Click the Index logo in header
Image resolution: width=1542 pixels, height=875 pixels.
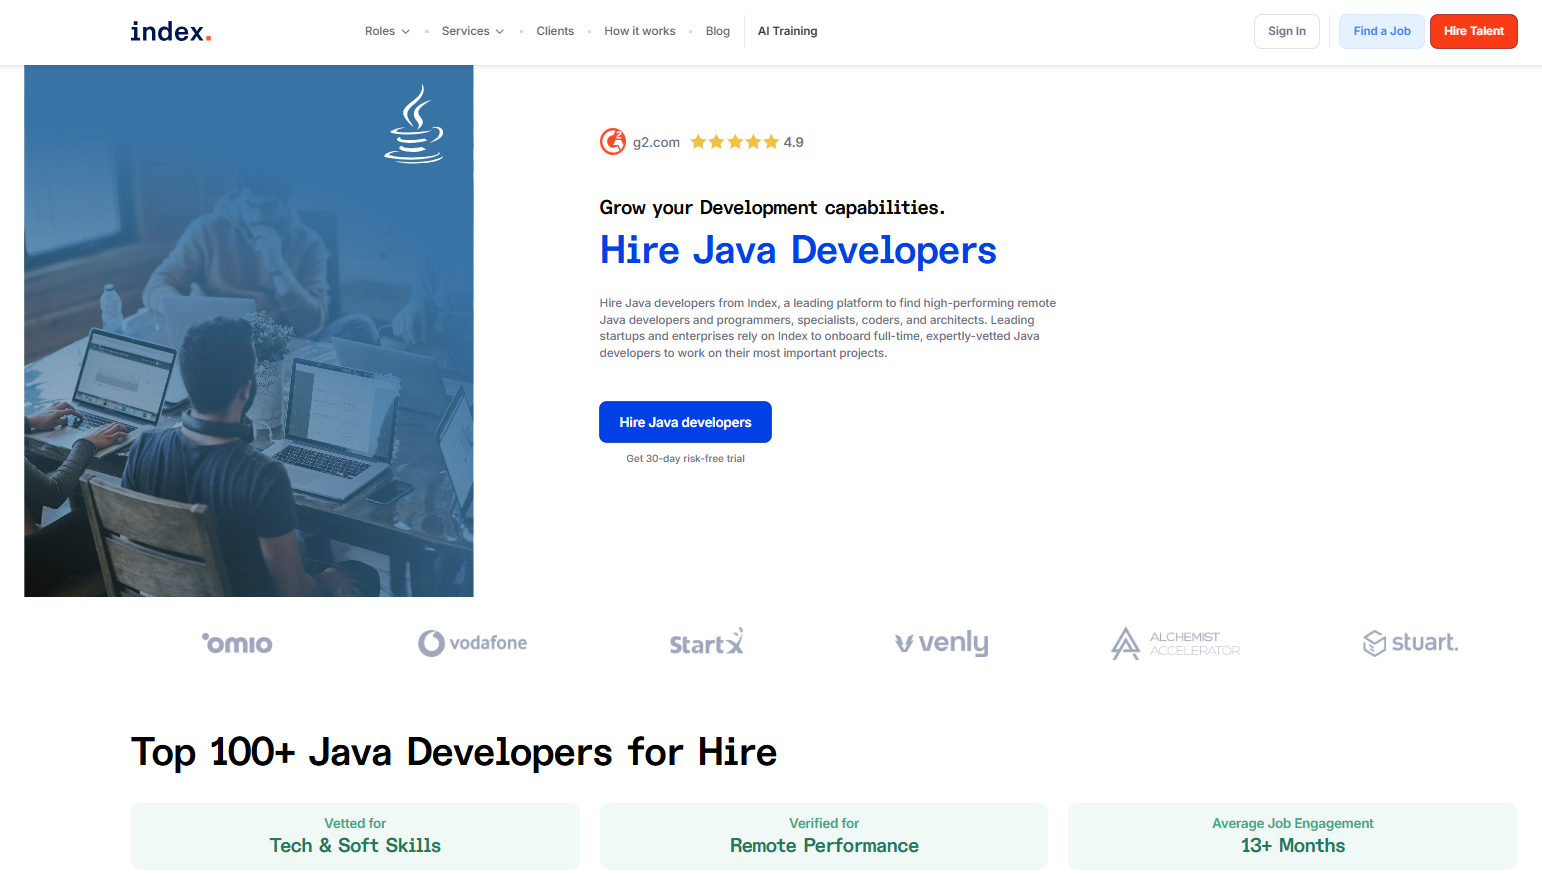point(170,32)
